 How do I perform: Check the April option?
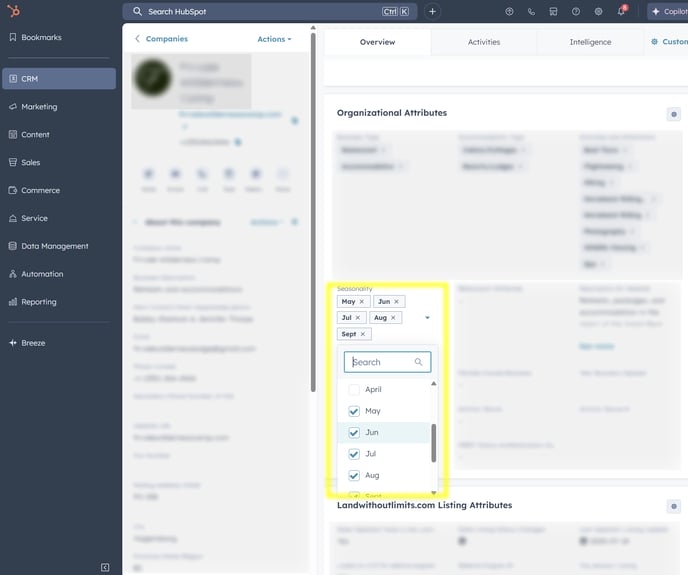(x=354, y=389)
